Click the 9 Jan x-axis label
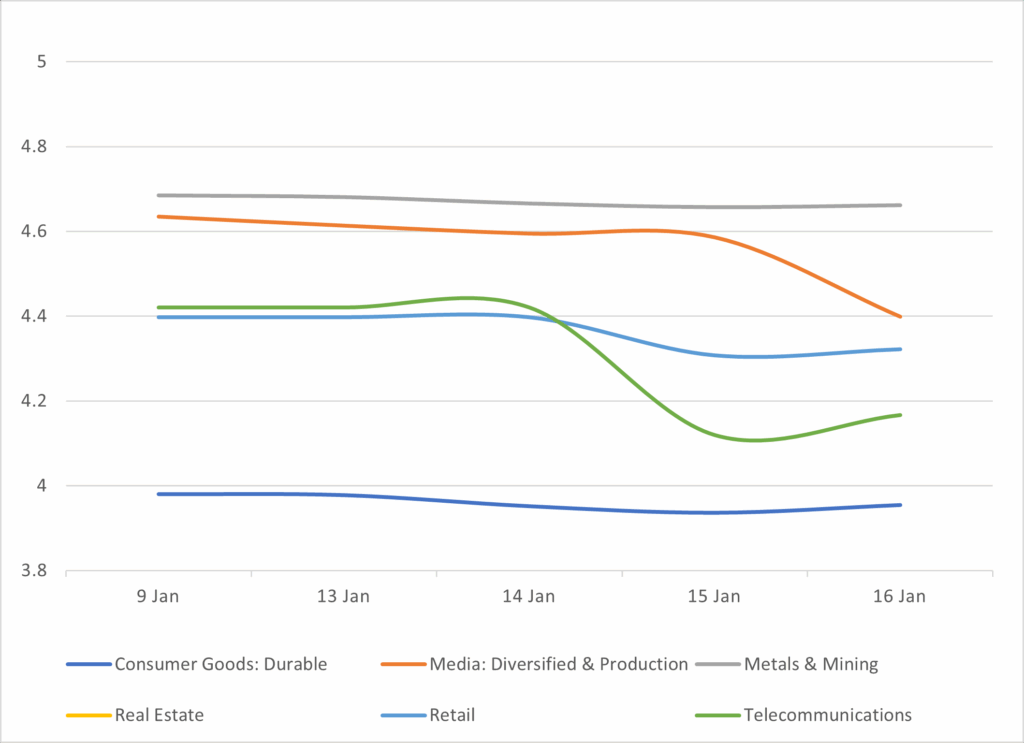1024x743 pixels. click(158, 597)
